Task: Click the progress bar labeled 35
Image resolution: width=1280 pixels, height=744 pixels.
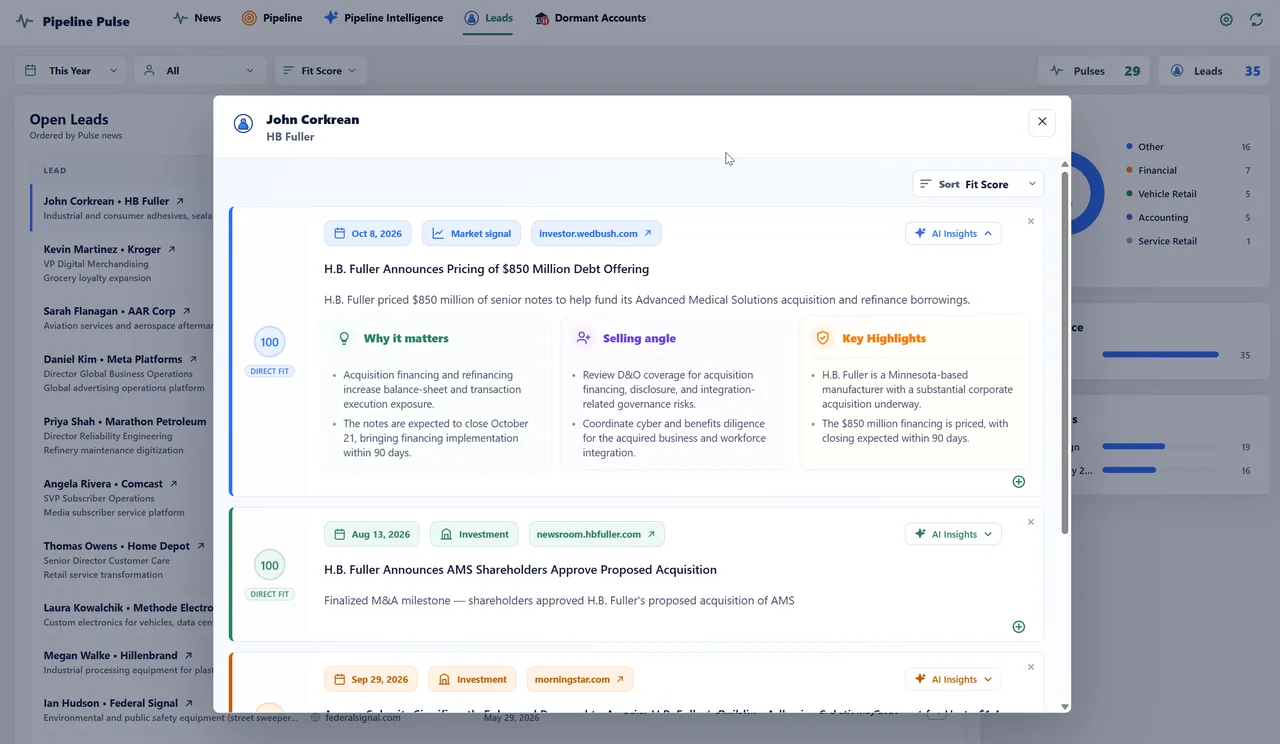Action: [x=1160, y=355]
